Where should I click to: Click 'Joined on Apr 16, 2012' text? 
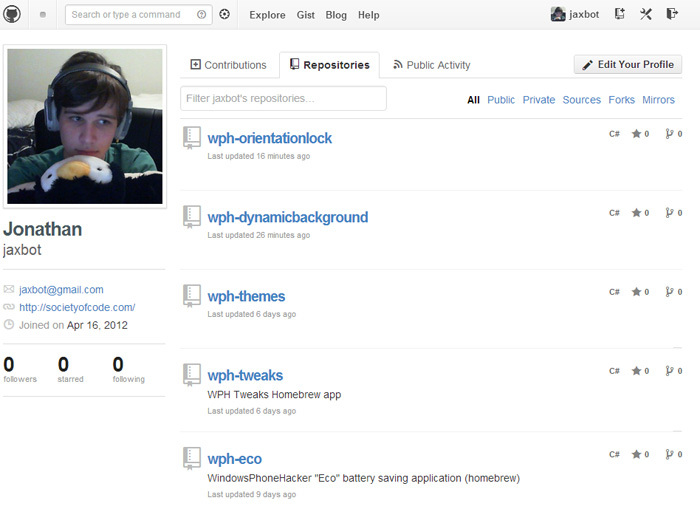tap(73, 325)
